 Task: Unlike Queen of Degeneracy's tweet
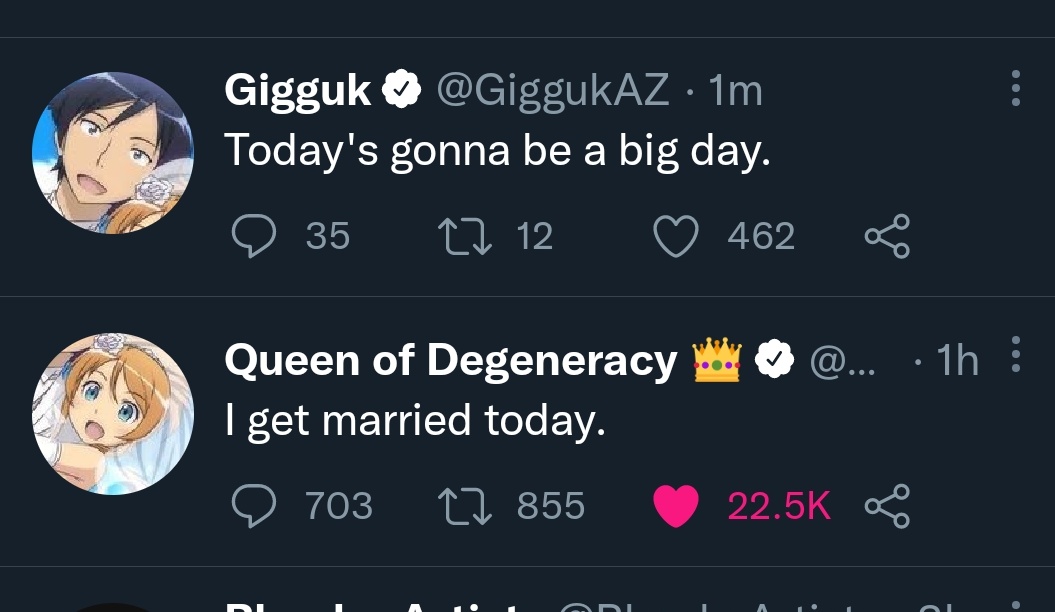(x=675, y=506)
